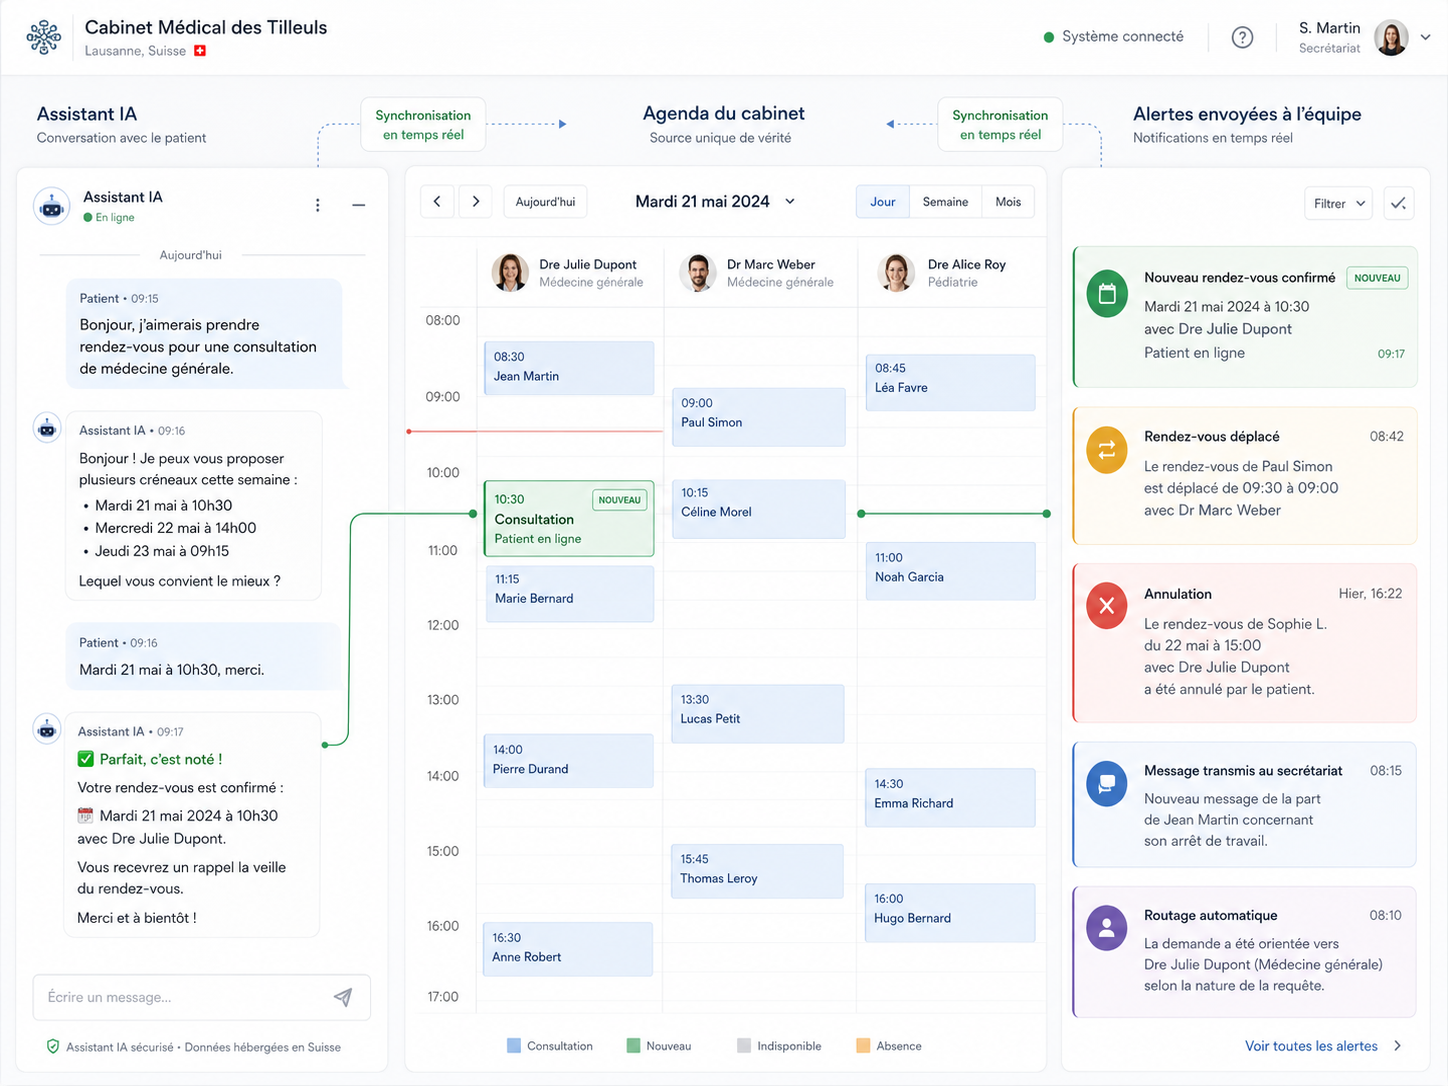Click the green calendar confirmed-appointment icon

tap(1107, 294)
